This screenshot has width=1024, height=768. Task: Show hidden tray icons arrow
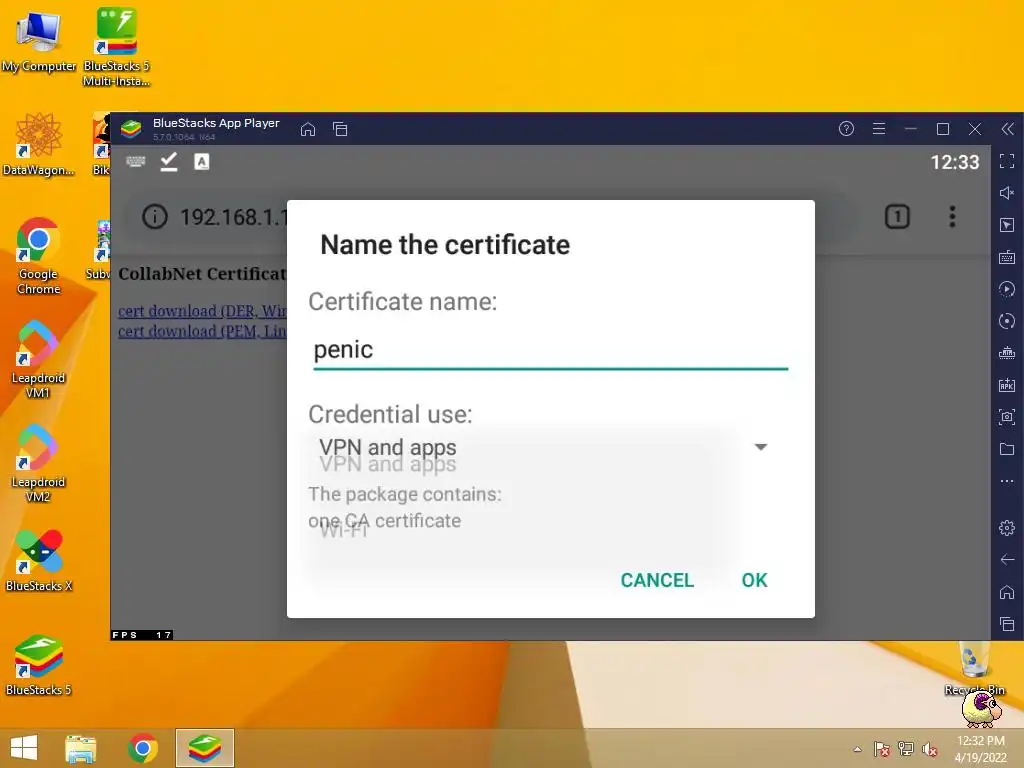point(857,749)
